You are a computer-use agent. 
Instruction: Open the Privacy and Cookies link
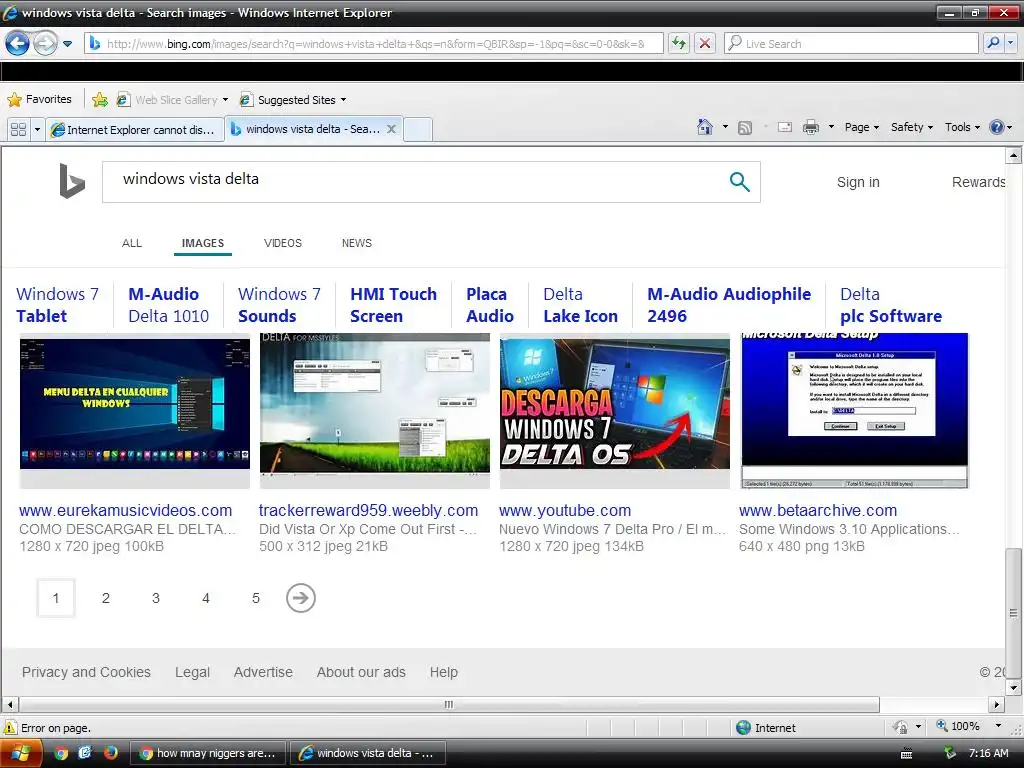click(x=86, y=672)
